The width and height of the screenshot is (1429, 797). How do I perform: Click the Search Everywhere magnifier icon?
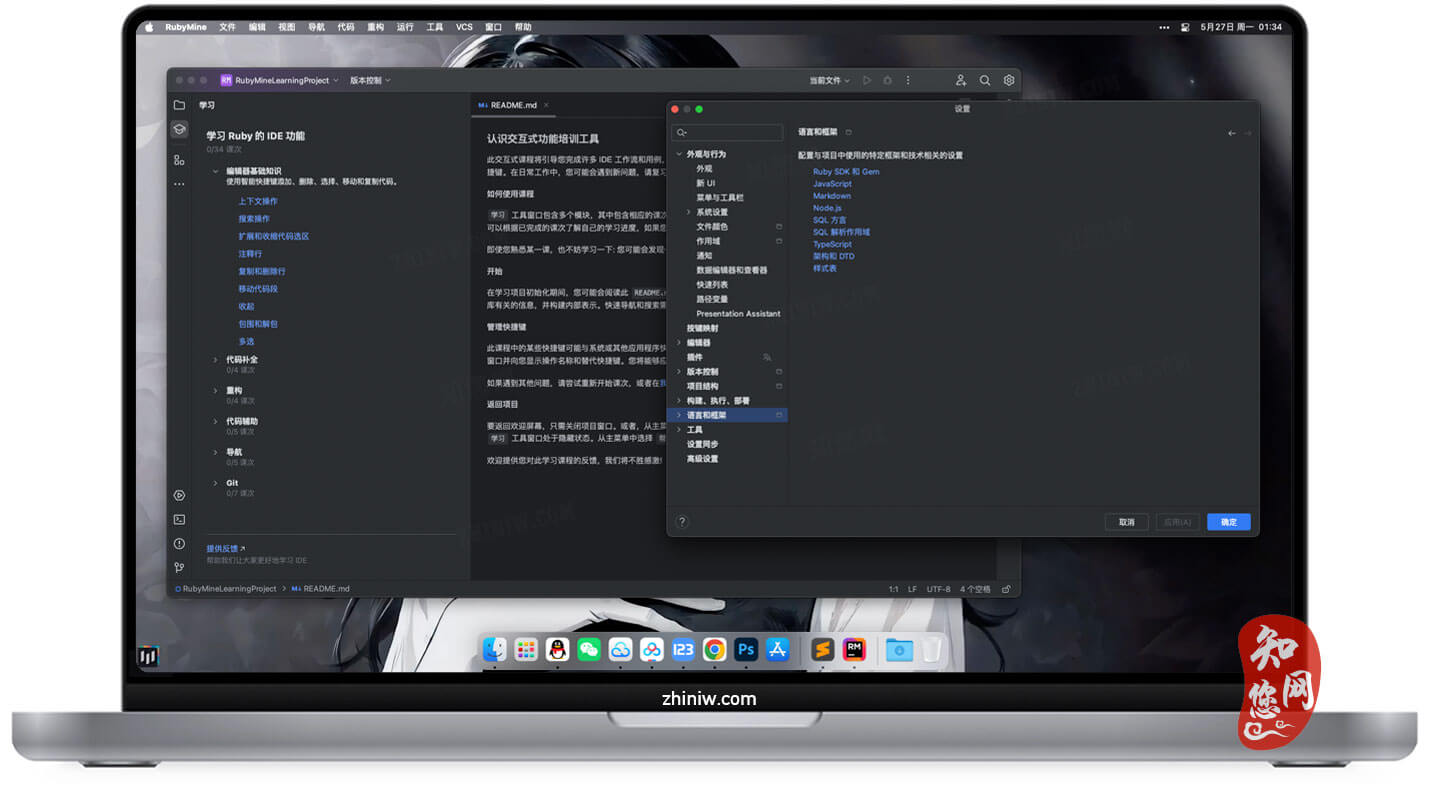click(985, 80)
